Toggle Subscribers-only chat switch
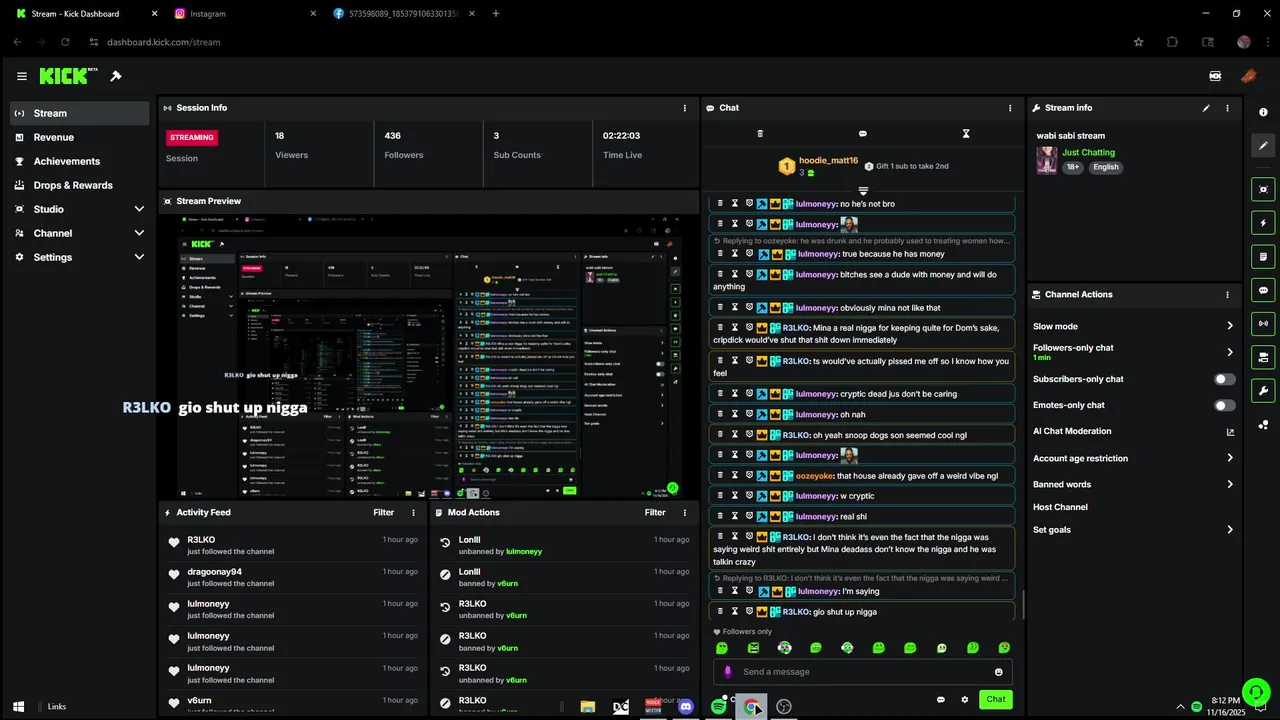 1224,379
